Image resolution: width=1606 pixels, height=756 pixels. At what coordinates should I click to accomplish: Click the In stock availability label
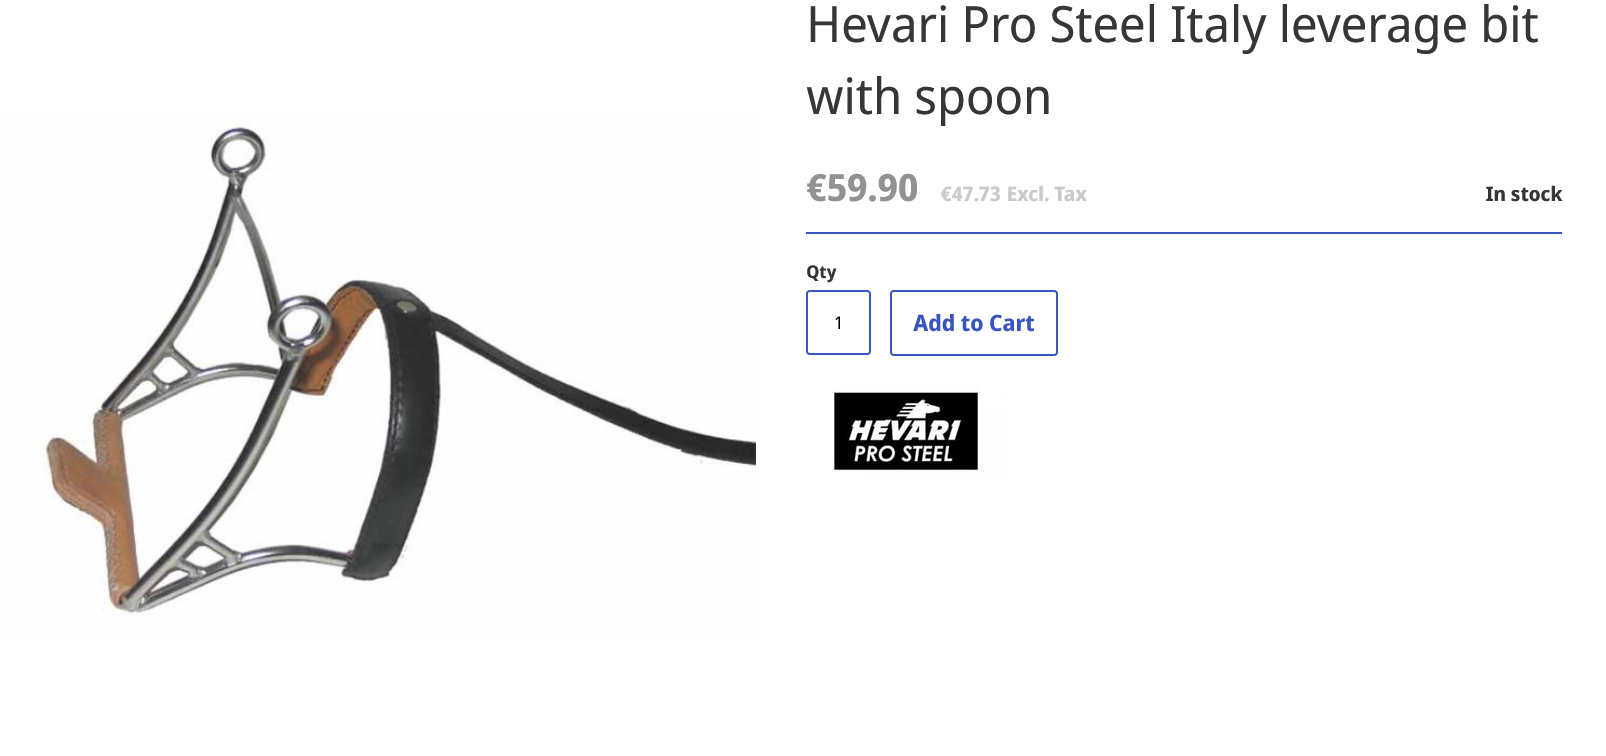tap(1523, 194)
